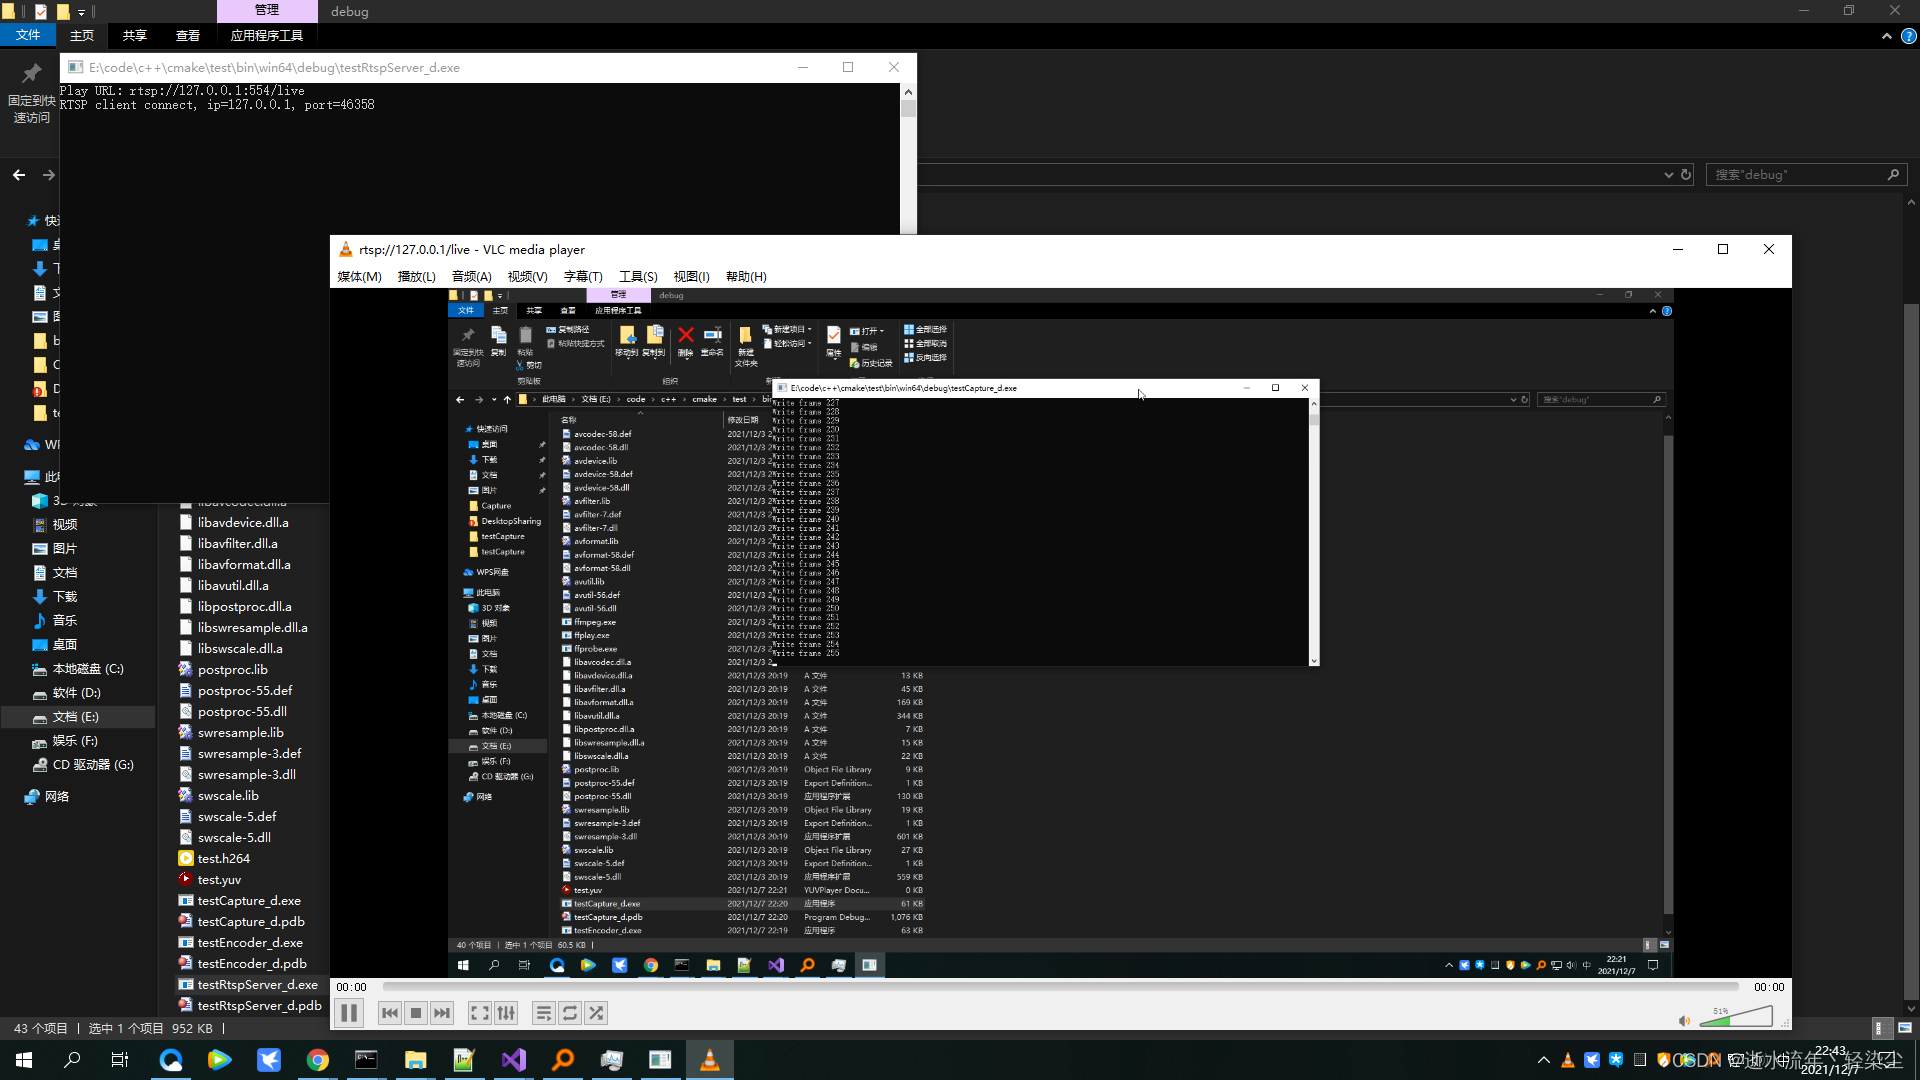Open the 媒体(M) menu in VLC
The image size is (1920, 1080).
pyautogui.click(x=359, y=277)
